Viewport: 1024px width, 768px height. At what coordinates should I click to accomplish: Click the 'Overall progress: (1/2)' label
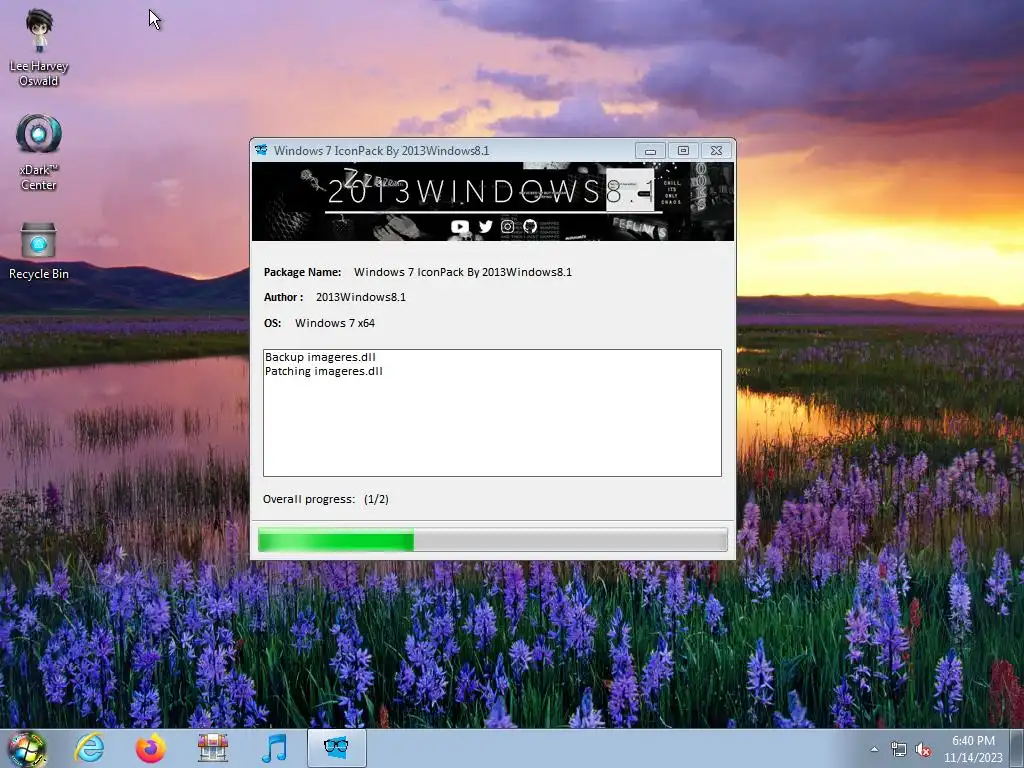coord(325,499)
